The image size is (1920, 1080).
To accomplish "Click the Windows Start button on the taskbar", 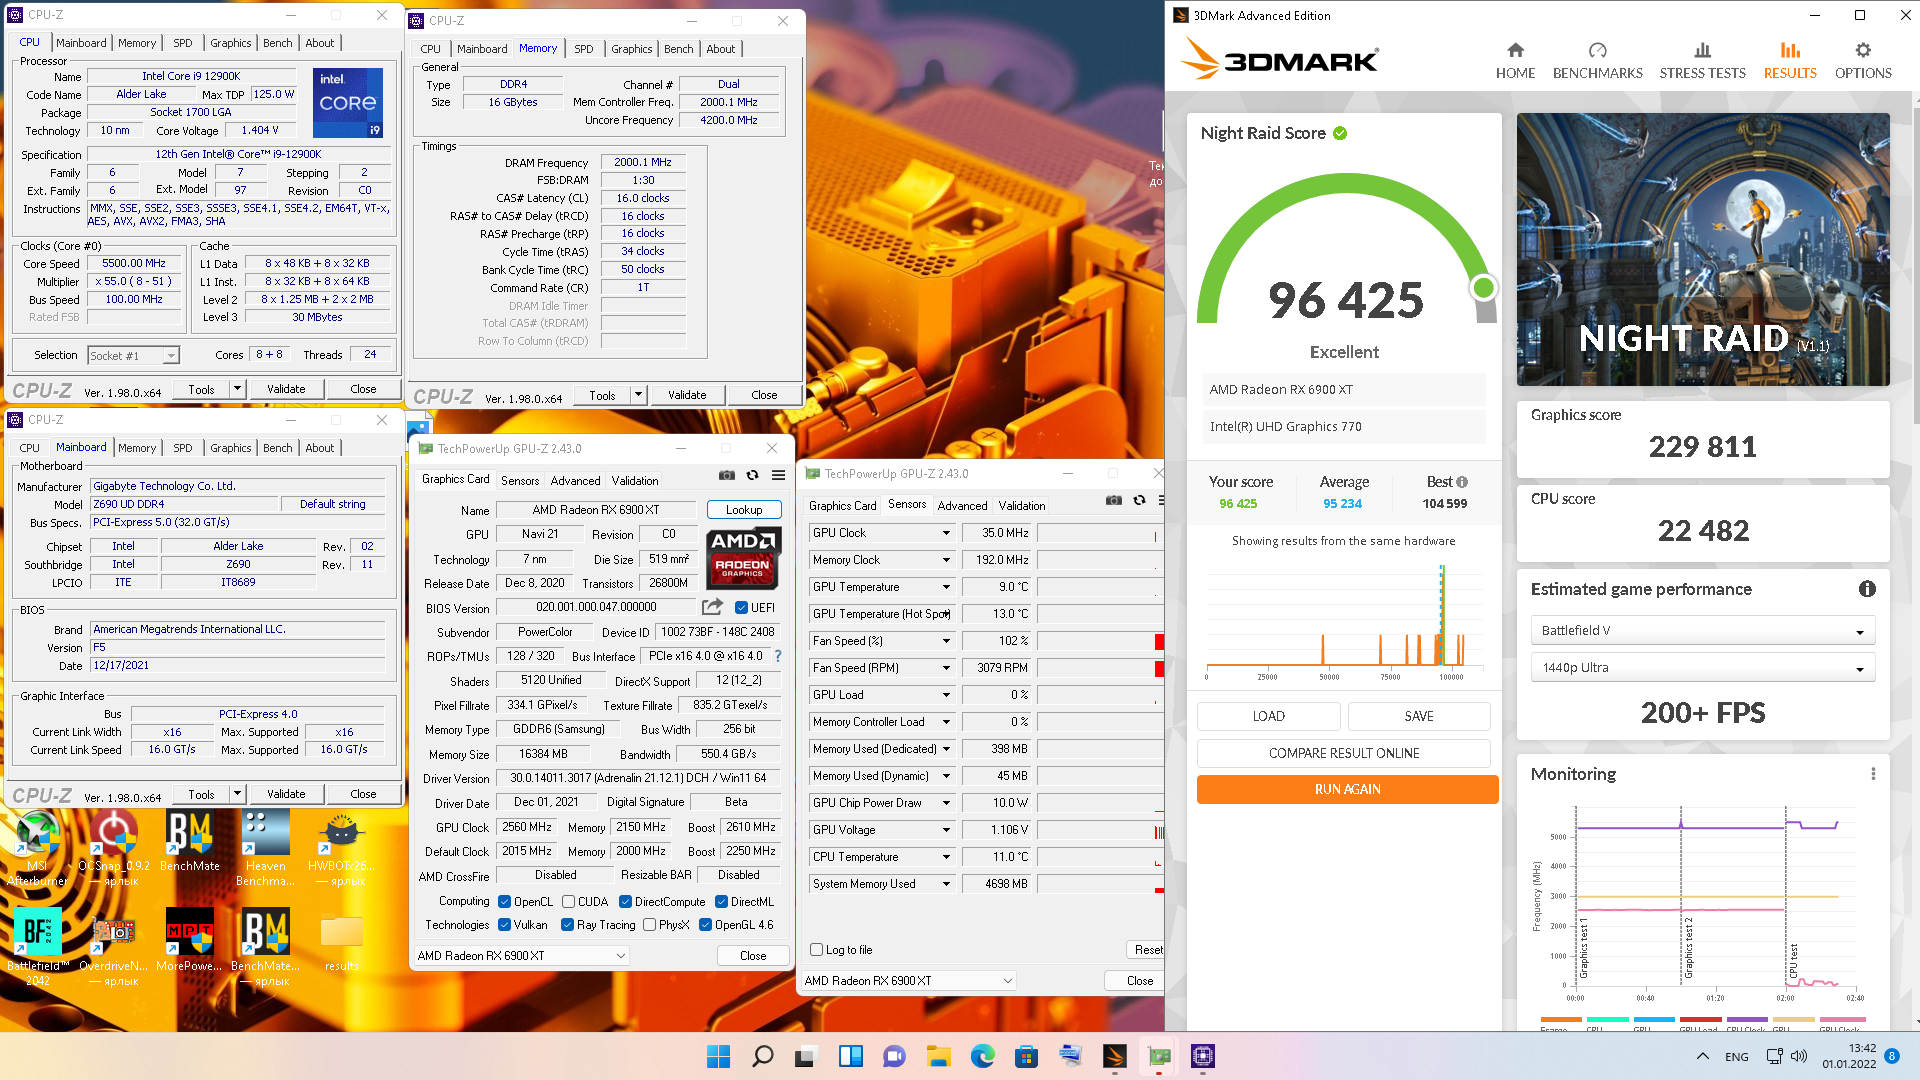I will click(x=718, y=1056).
